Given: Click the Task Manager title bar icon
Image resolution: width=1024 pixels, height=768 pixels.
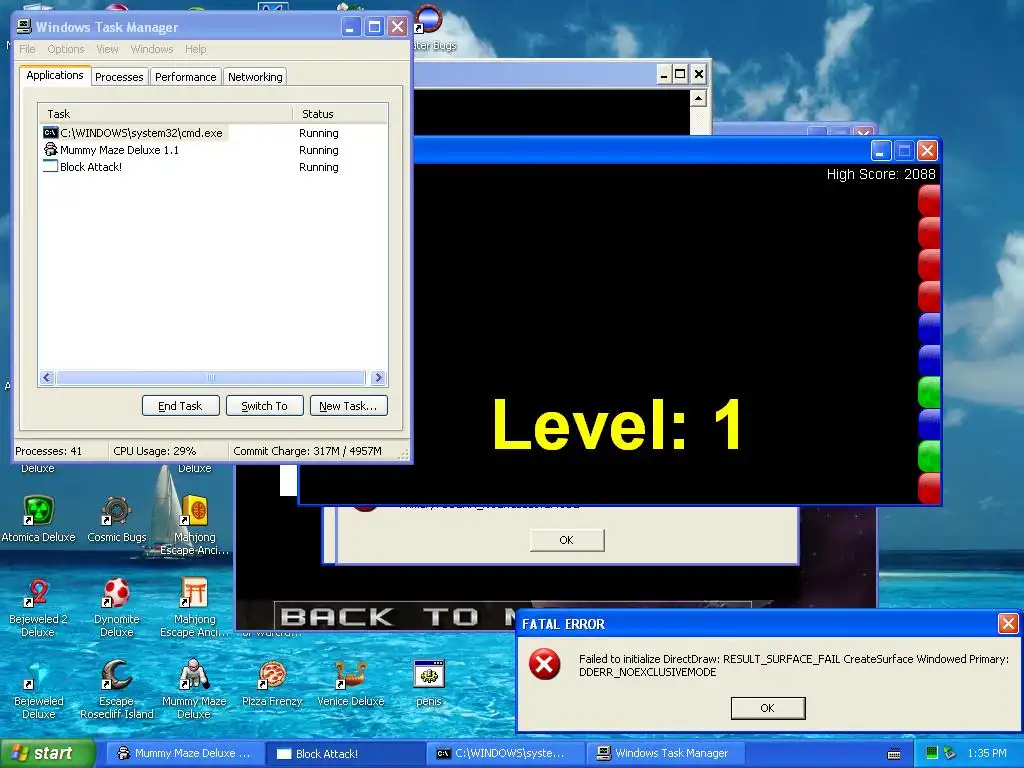Looking at the screenshot, I should tap(24, 26).
